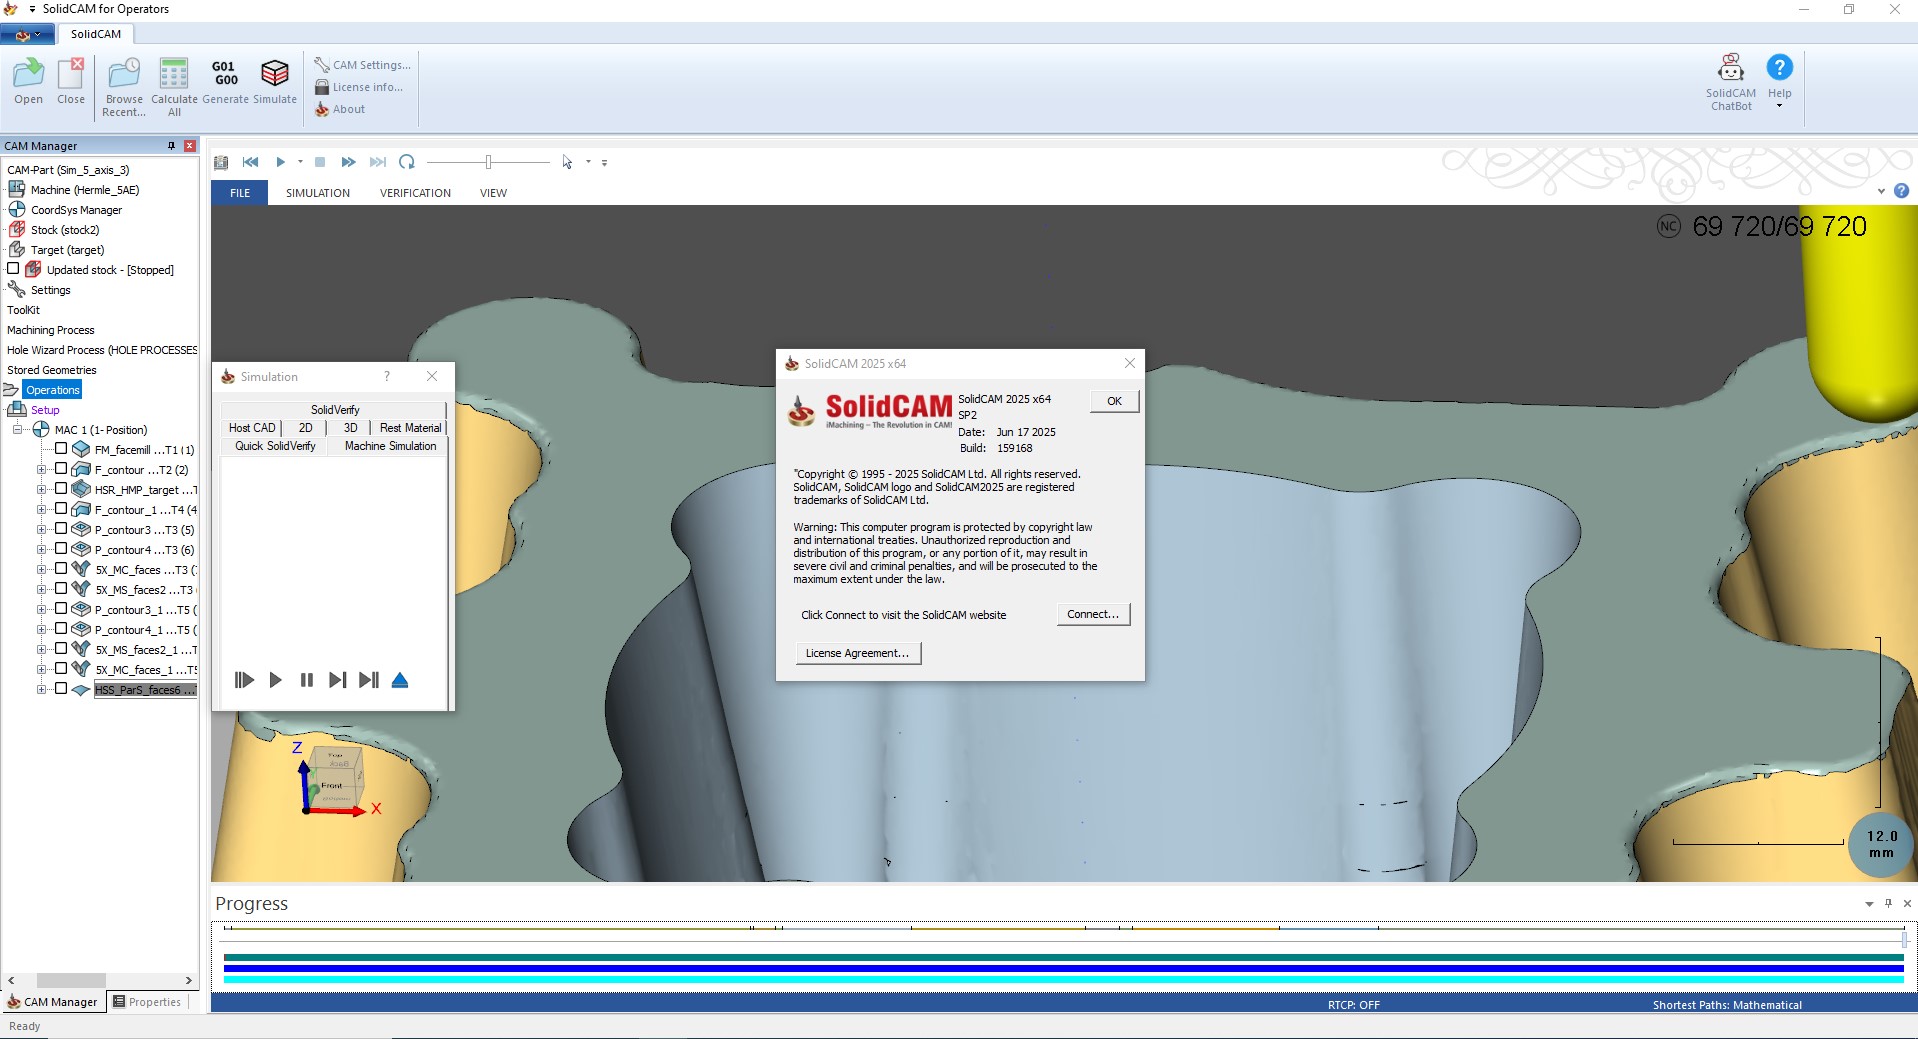Click step to next operation in Simulation dialog
The height and width of the screenshot is (1039, 1918).
(x=369, y=680)
